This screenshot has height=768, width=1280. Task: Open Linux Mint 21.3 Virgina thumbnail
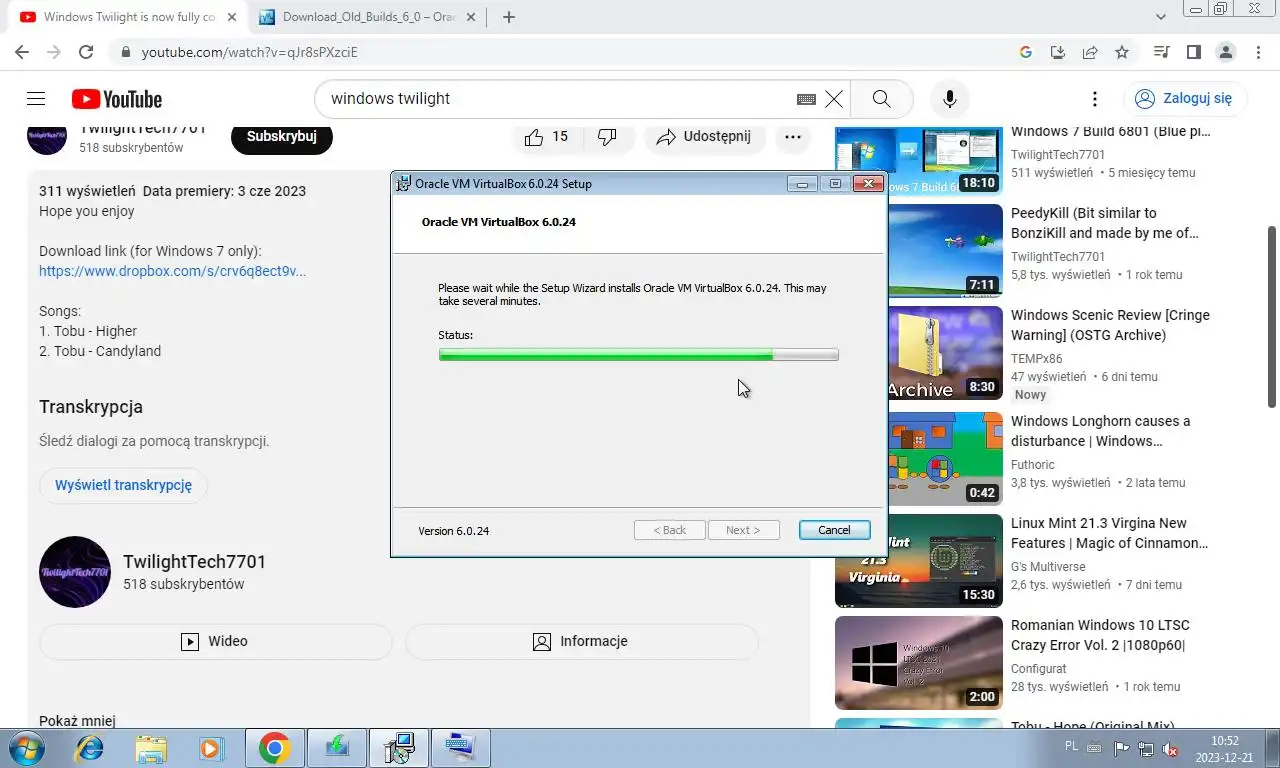[x=918, y=560]
